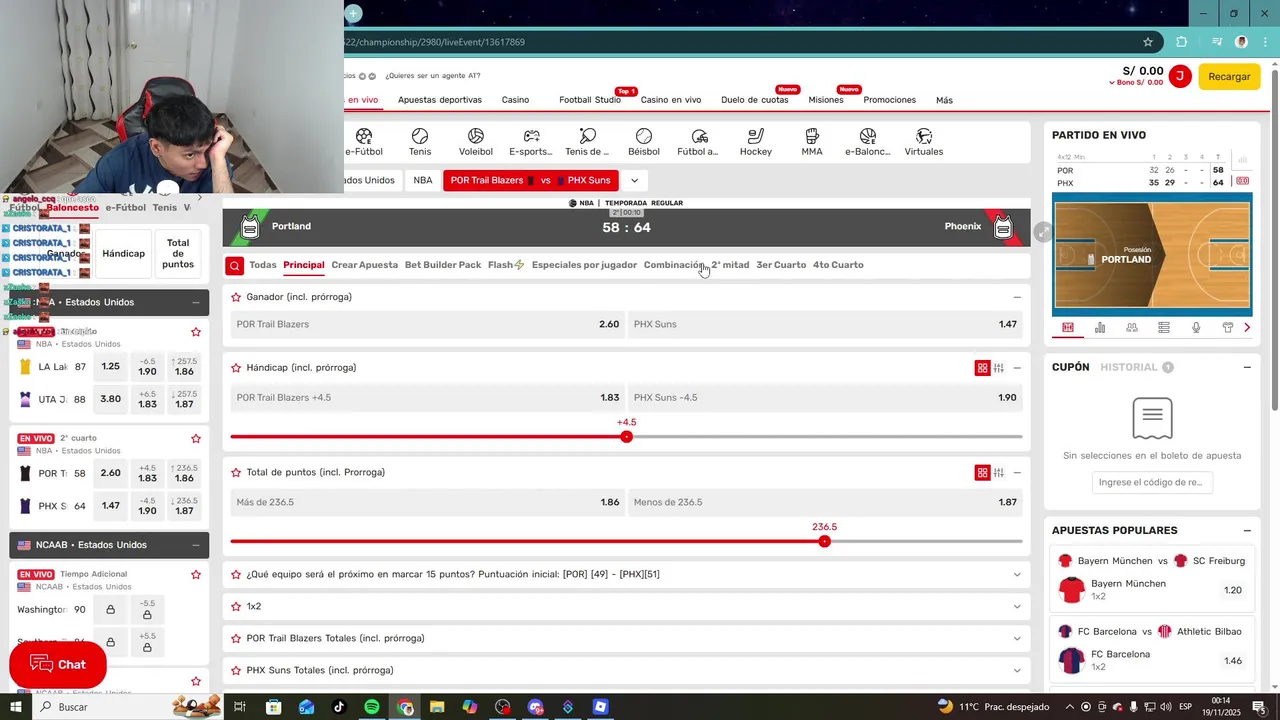Favorite PHX Suns Totales market
Image resolution: width=1280 pixels, height=720 pixels.
[236, 671]
